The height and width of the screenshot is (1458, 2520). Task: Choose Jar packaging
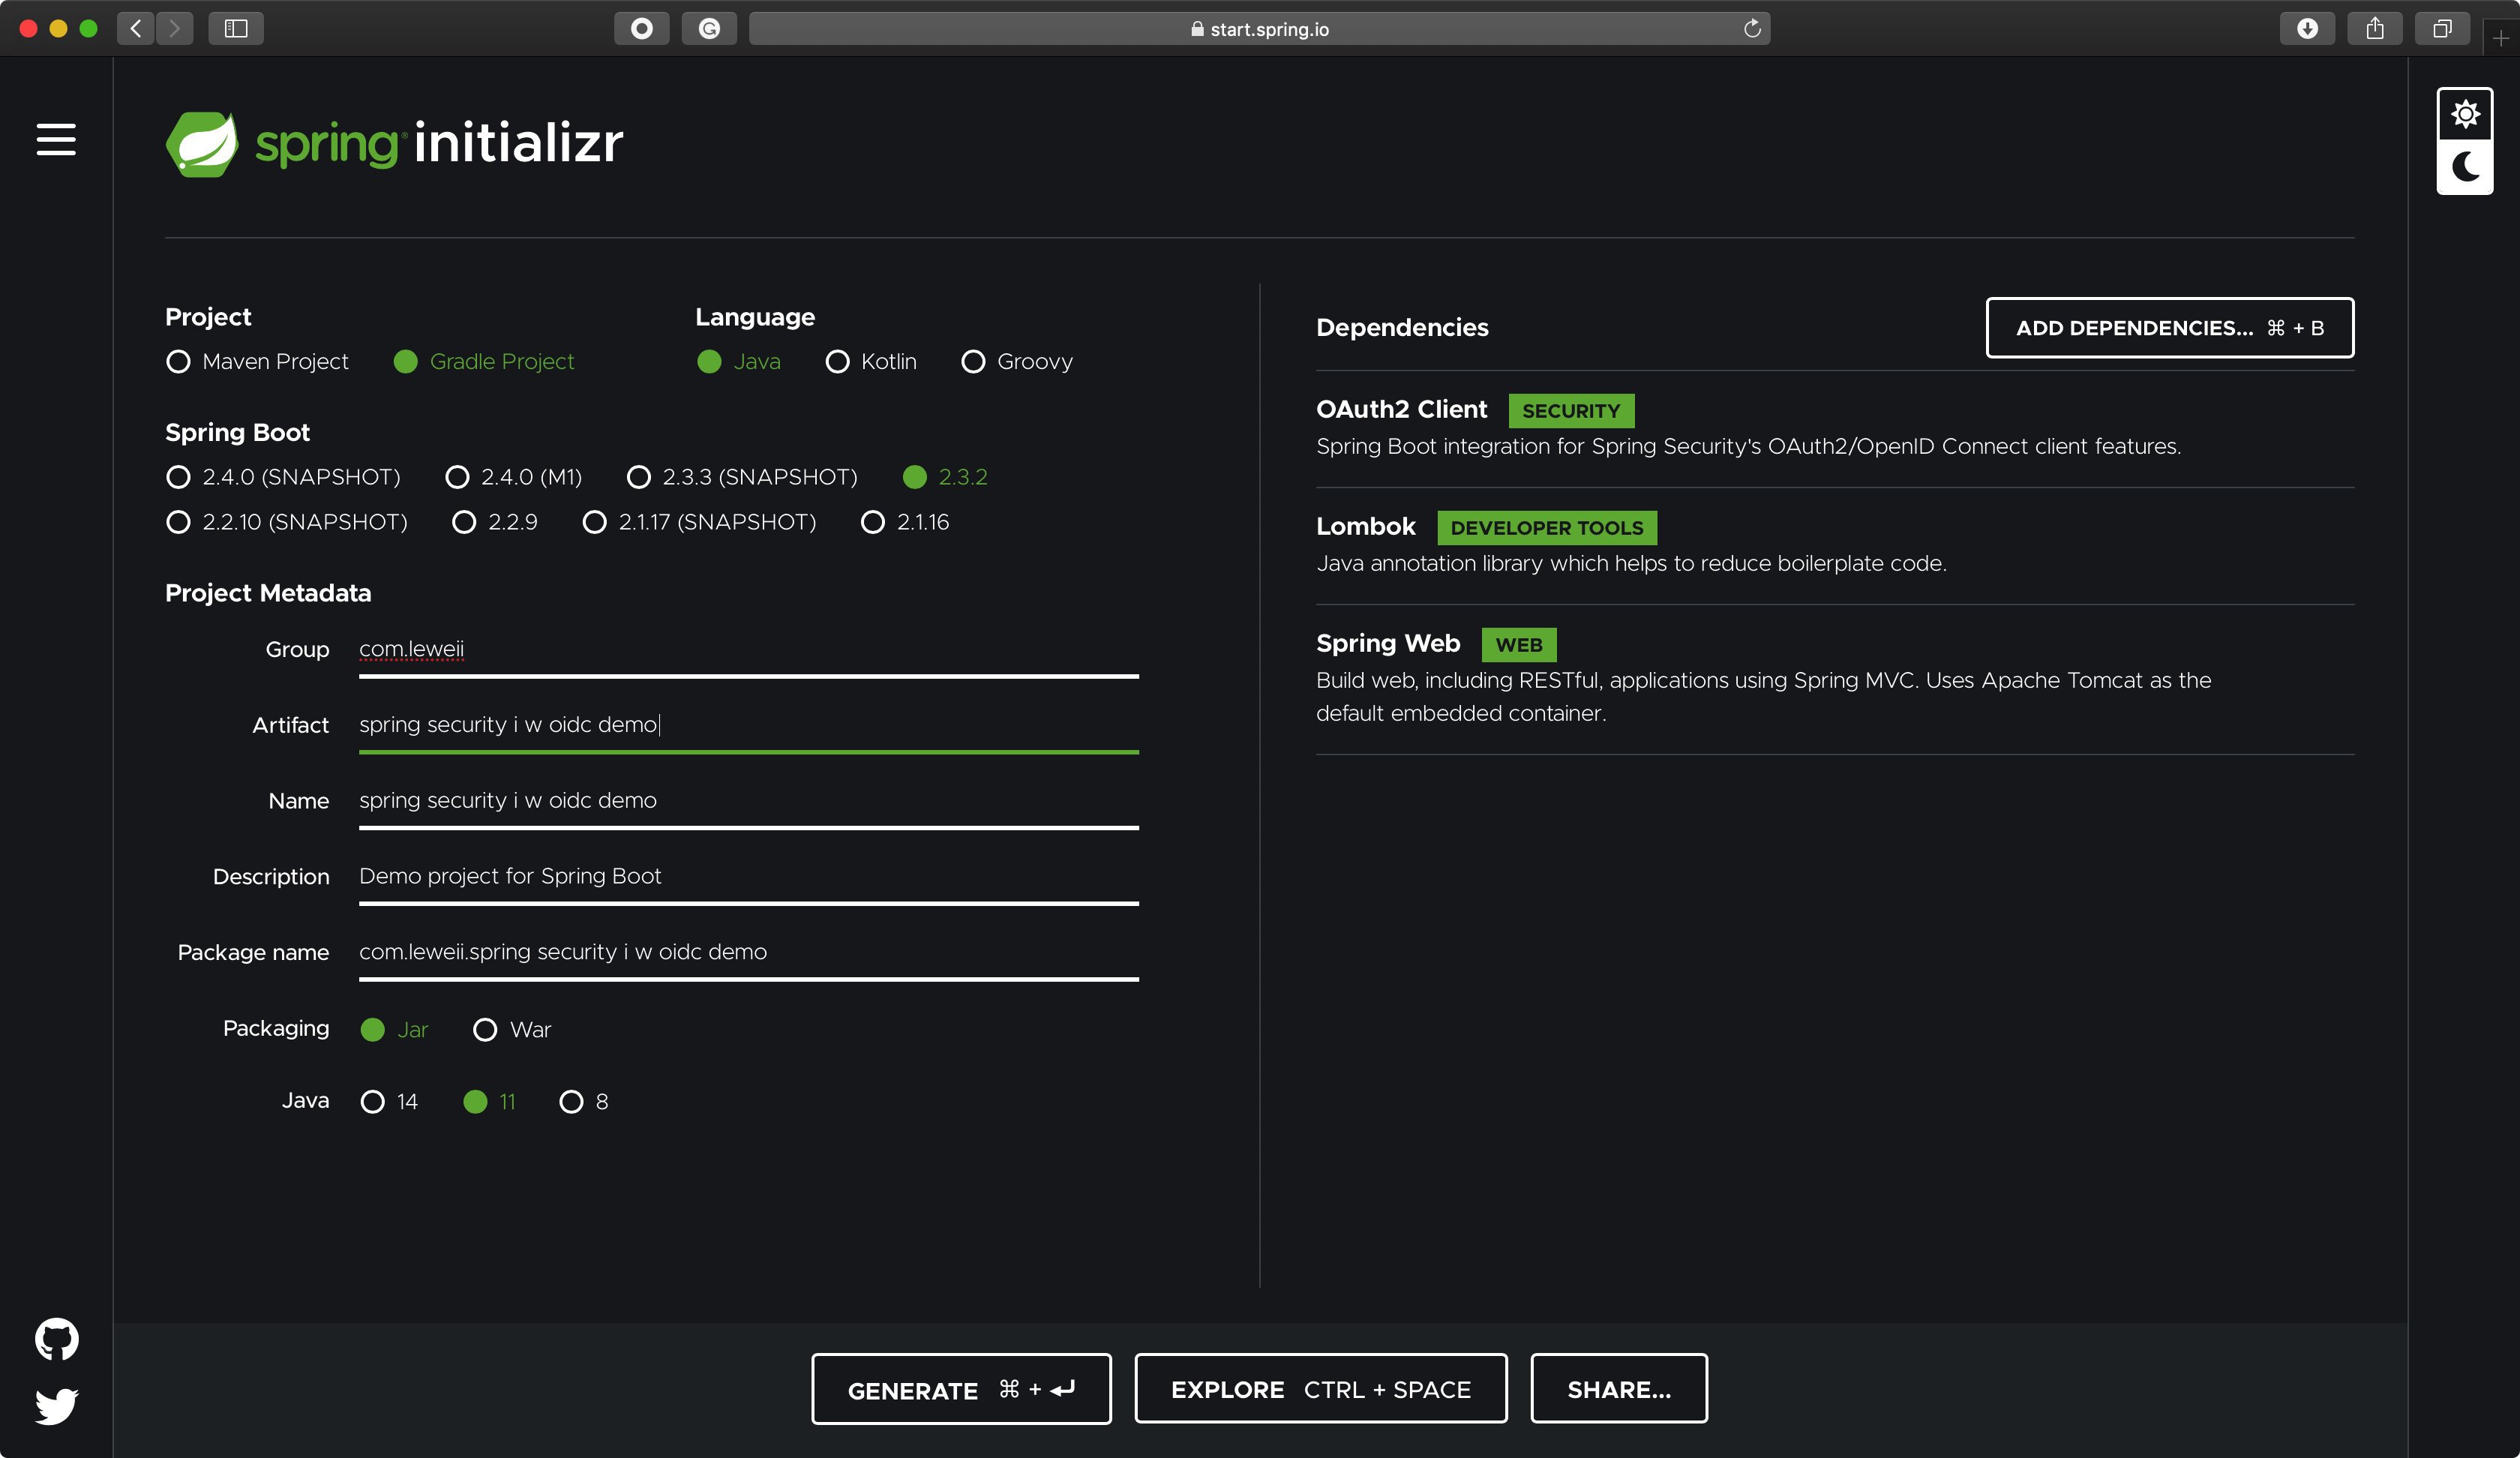(x=394, y=1029)
